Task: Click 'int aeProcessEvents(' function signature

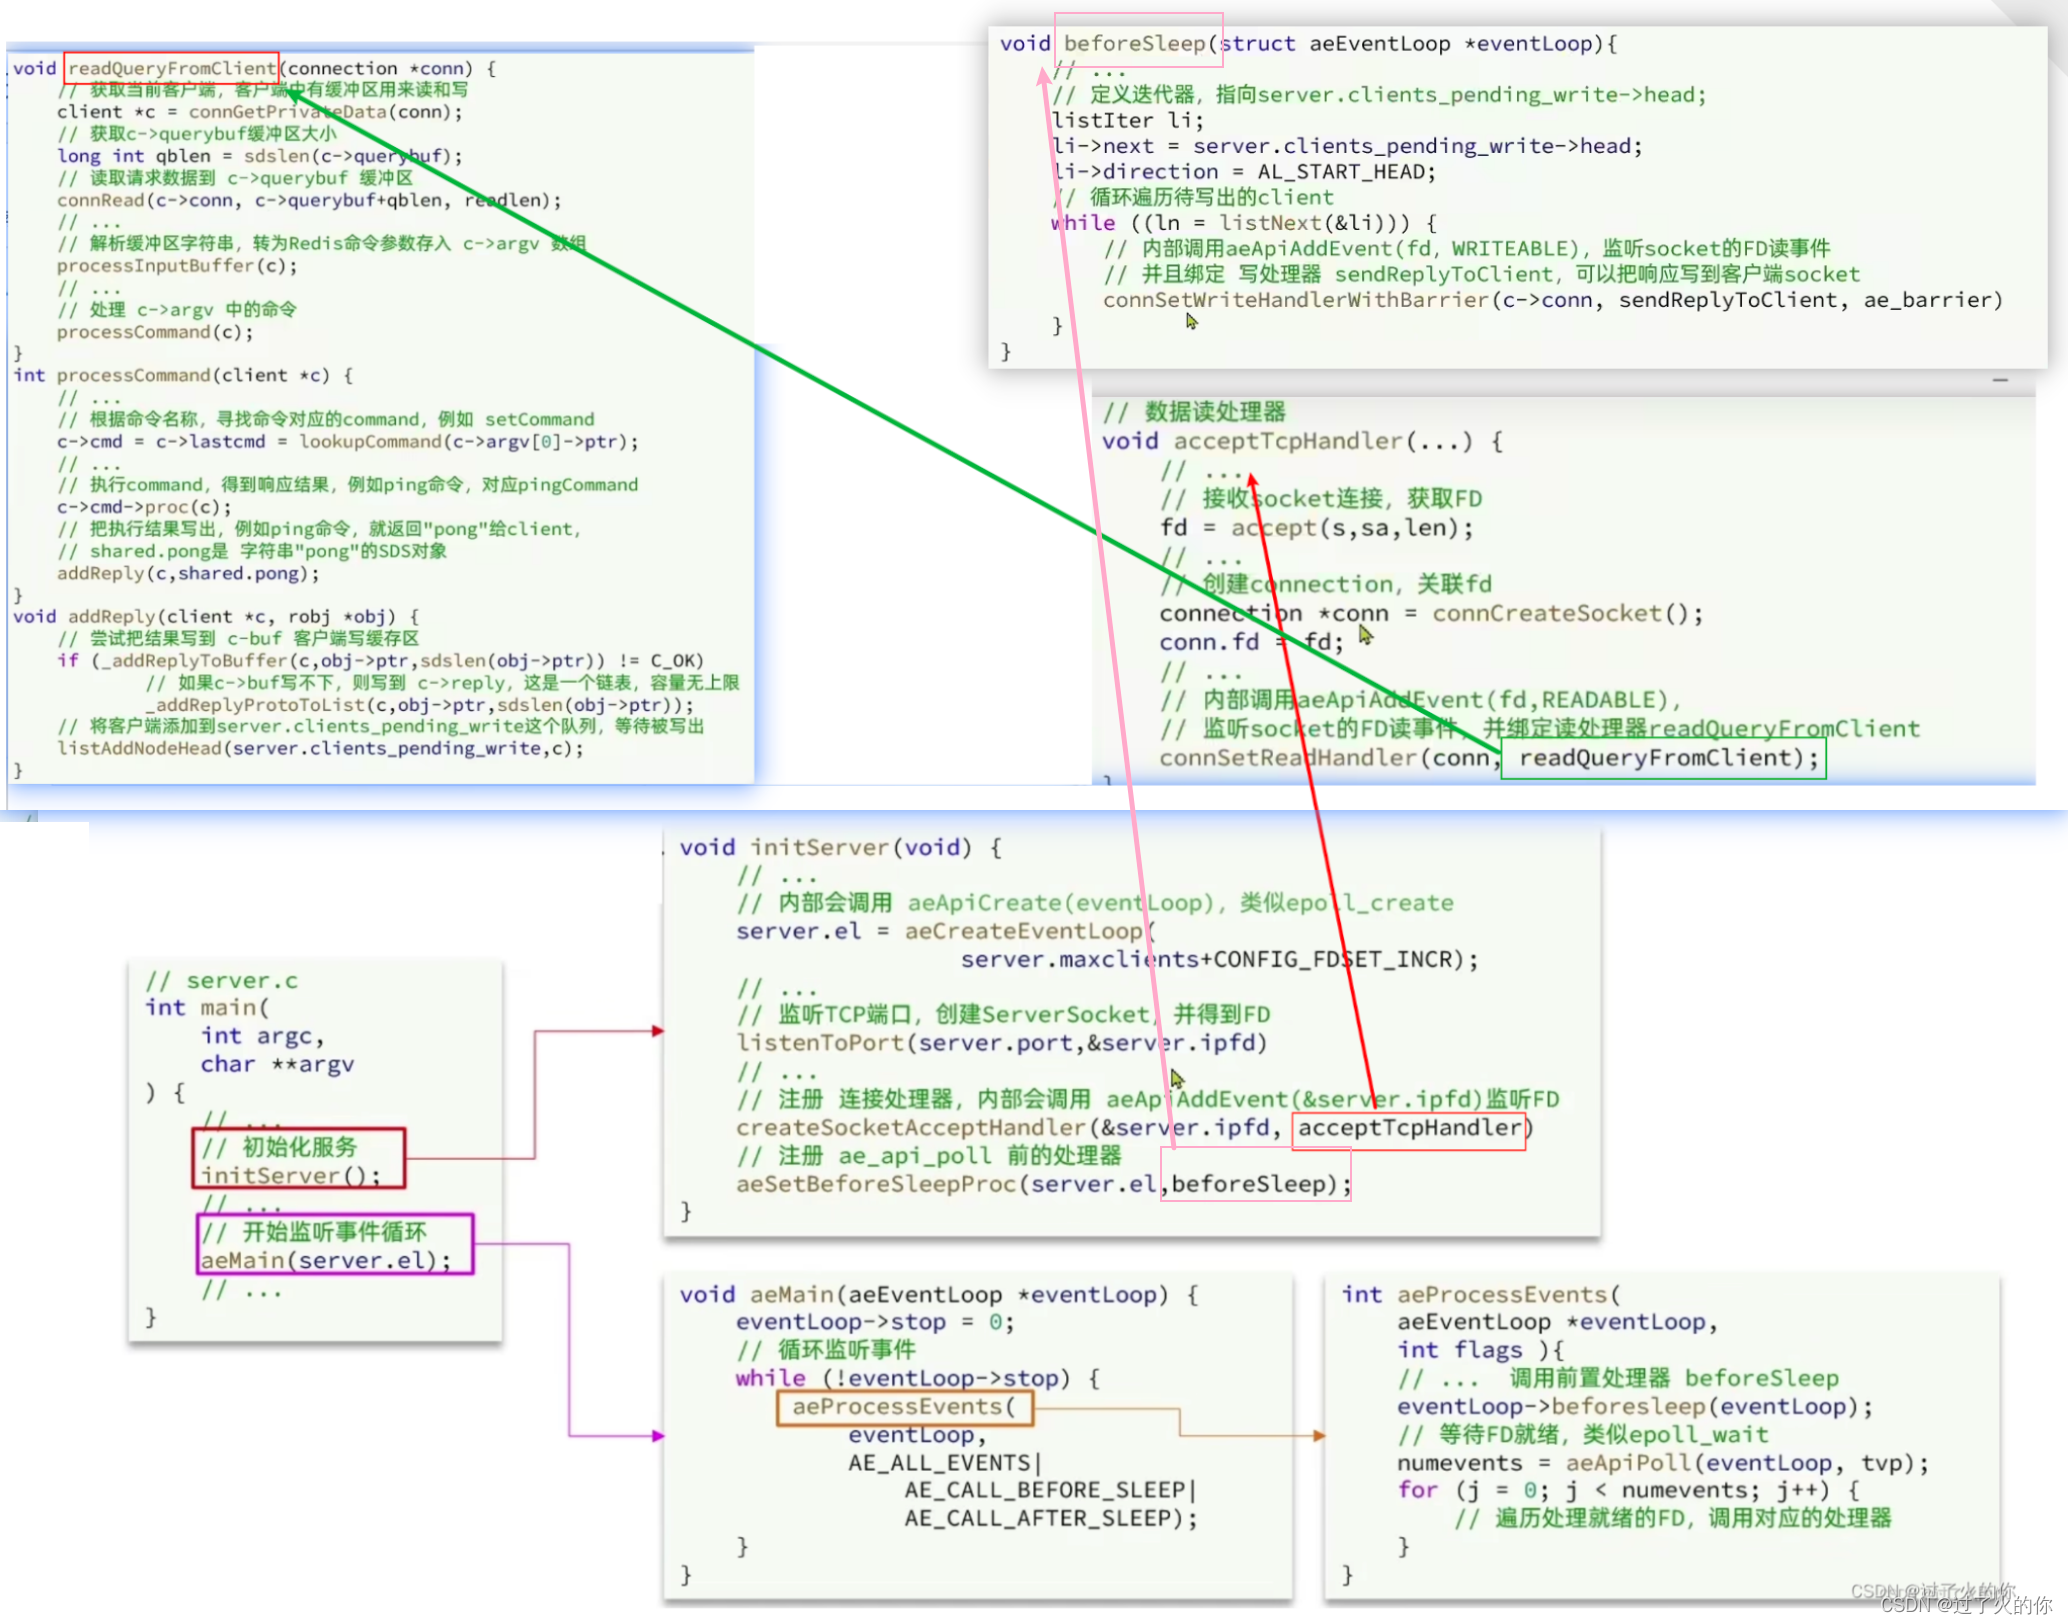Action: coord(1481,1294)
